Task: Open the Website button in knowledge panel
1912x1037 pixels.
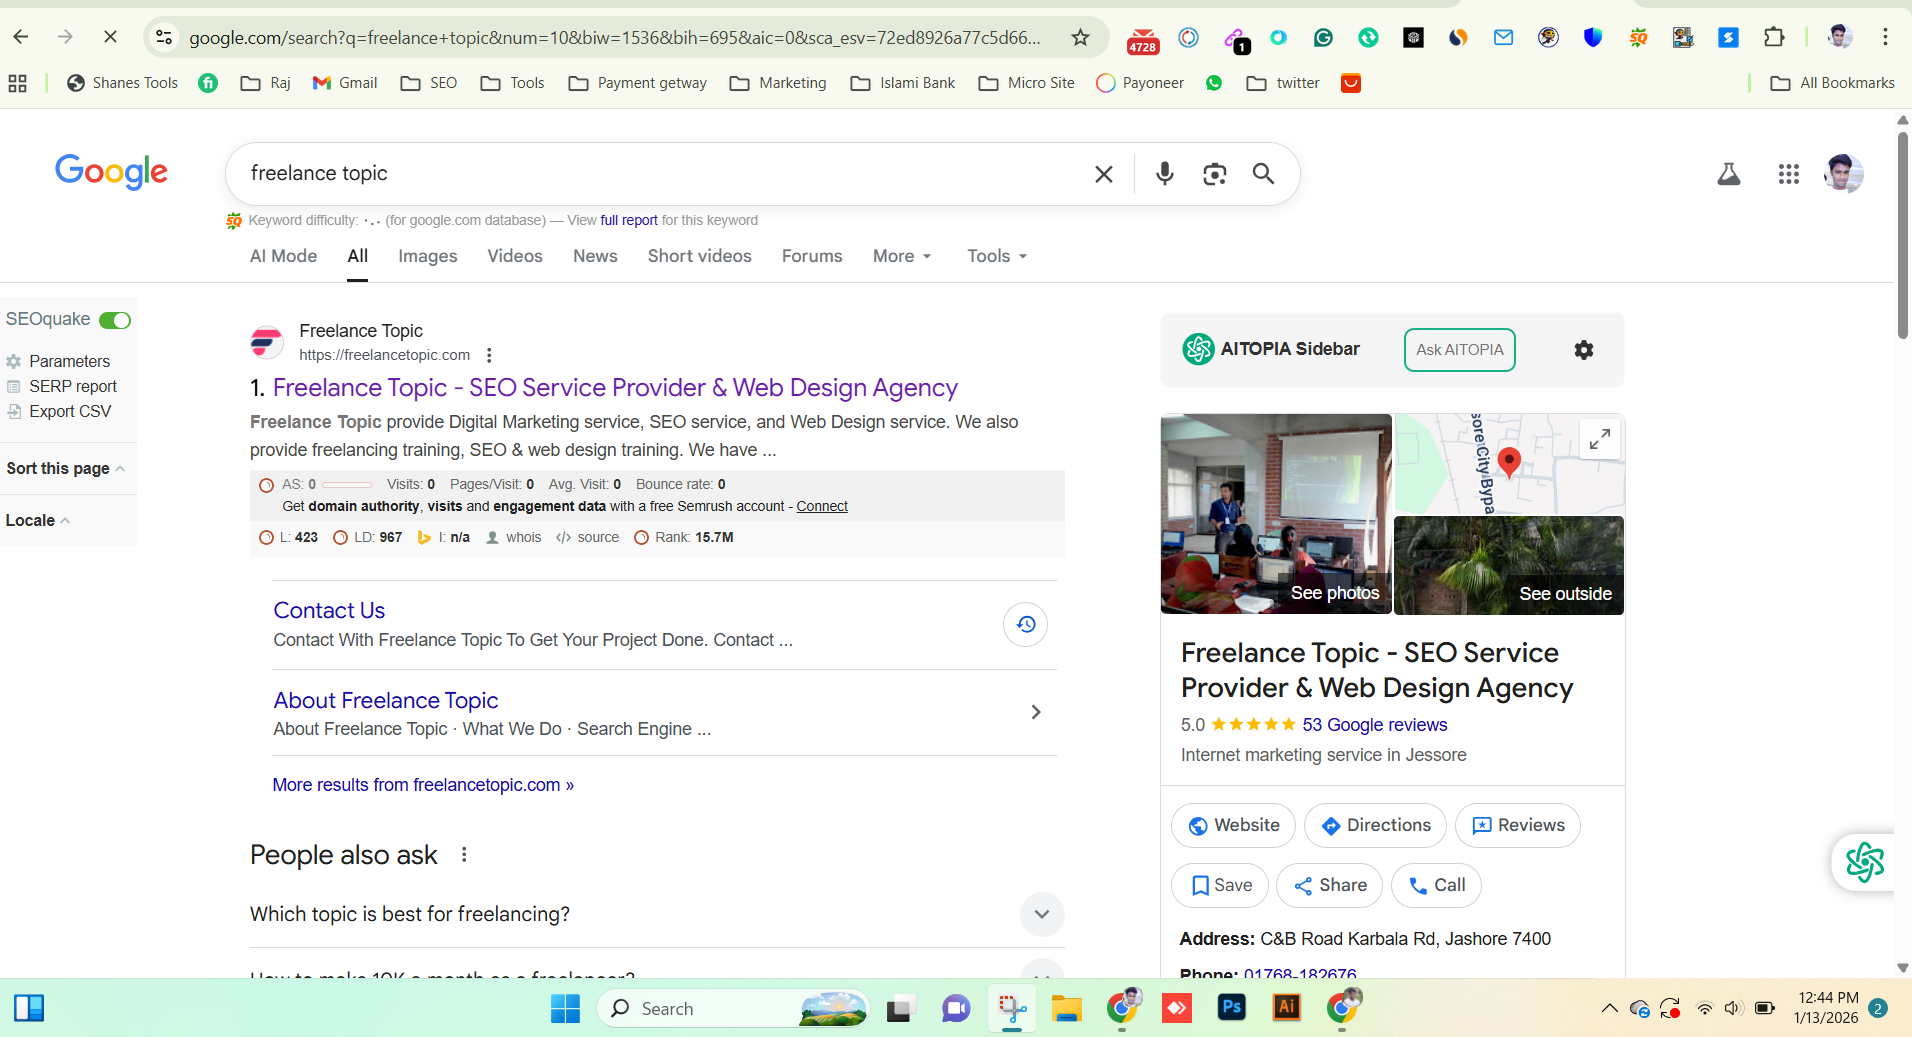Action: pyautogui.click(x=1233, y=826)
